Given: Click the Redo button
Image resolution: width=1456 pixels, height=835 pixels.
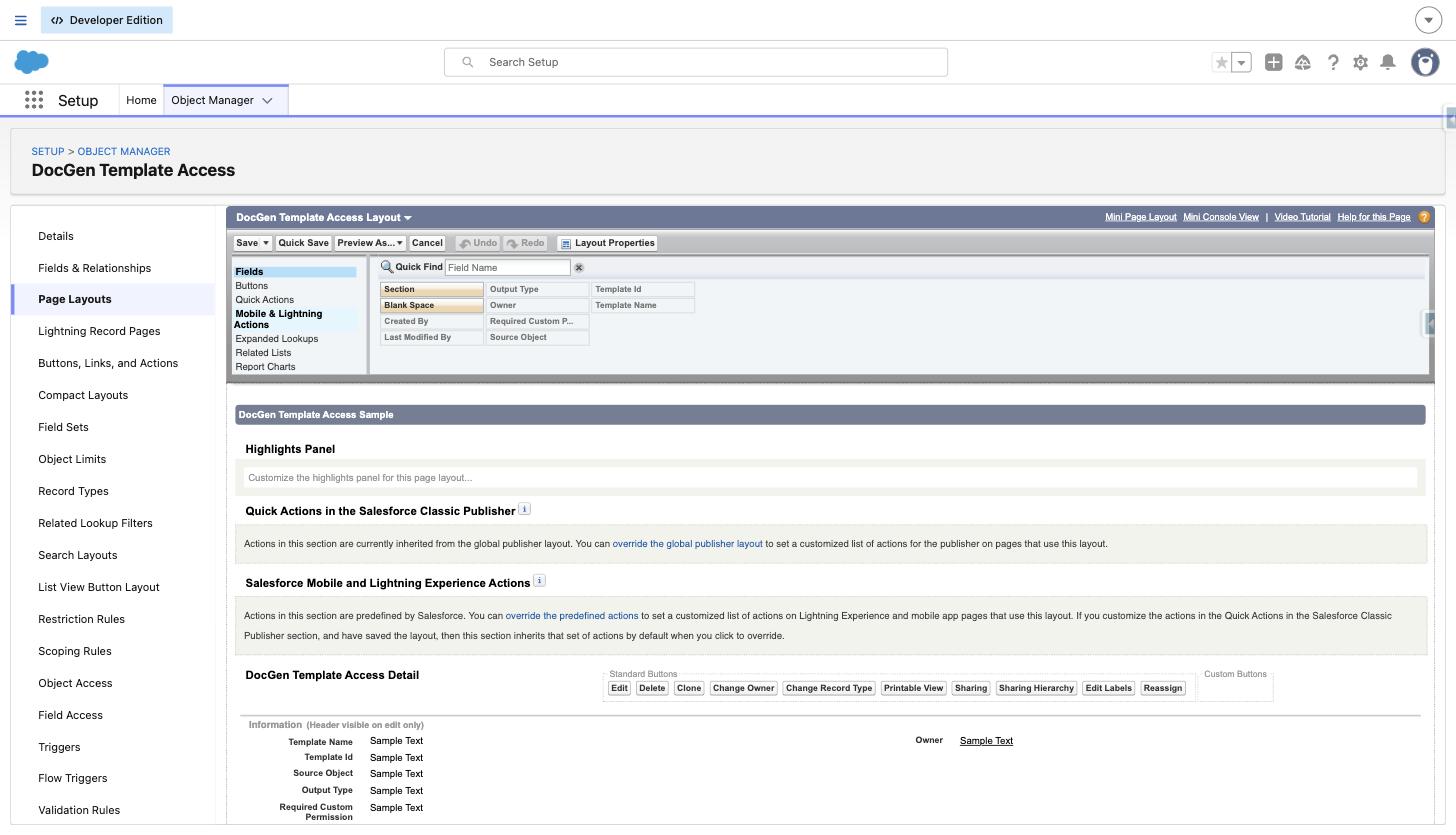Looking at the screenshot, I should point(525,243).
